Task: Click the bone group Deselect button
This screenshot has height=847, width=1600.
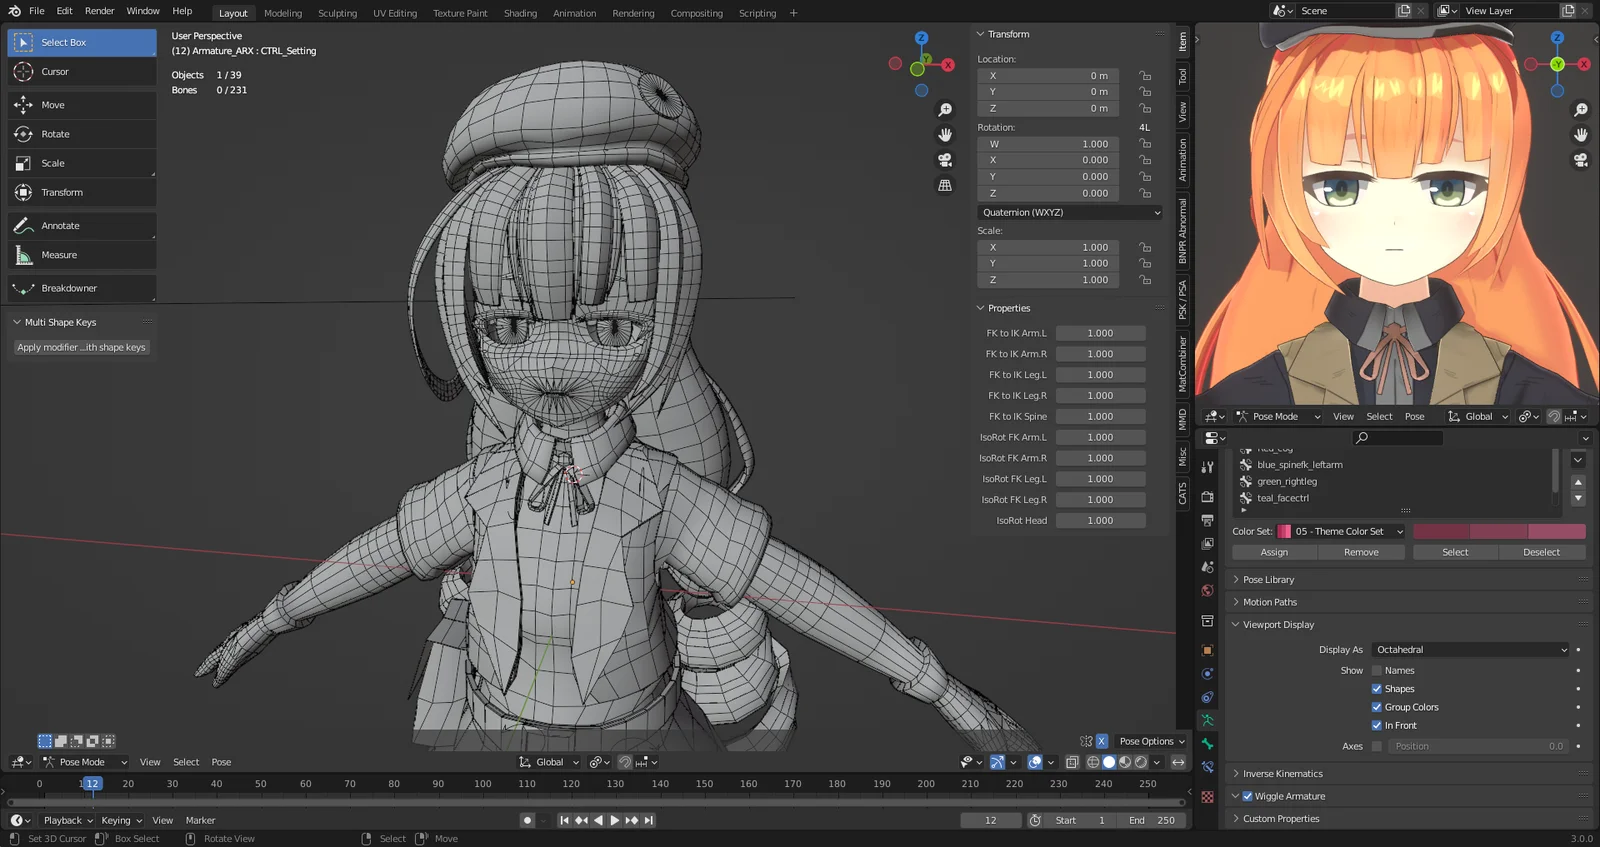Action: coord(1542,552)
